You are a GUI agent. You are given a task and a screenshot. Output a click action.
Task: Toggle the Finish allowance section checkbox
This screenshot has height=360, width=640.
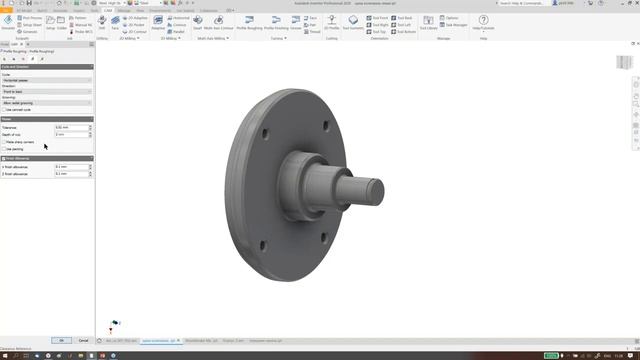click(4, 158)
